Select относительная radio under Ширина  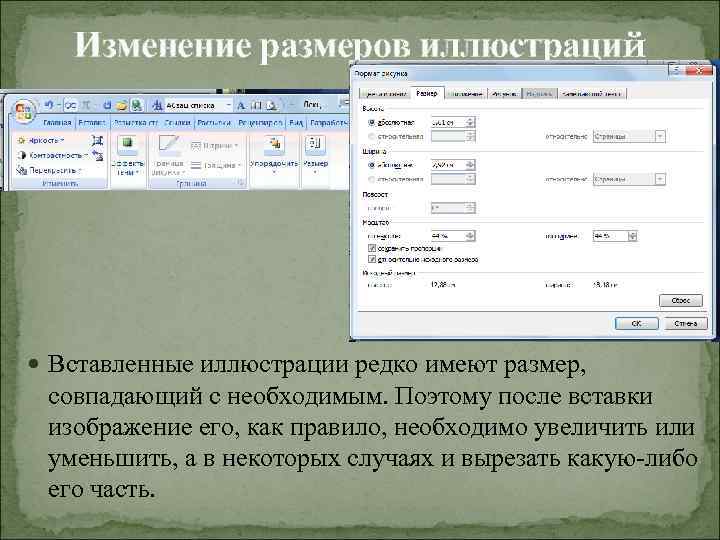click(x=372, y=179)
